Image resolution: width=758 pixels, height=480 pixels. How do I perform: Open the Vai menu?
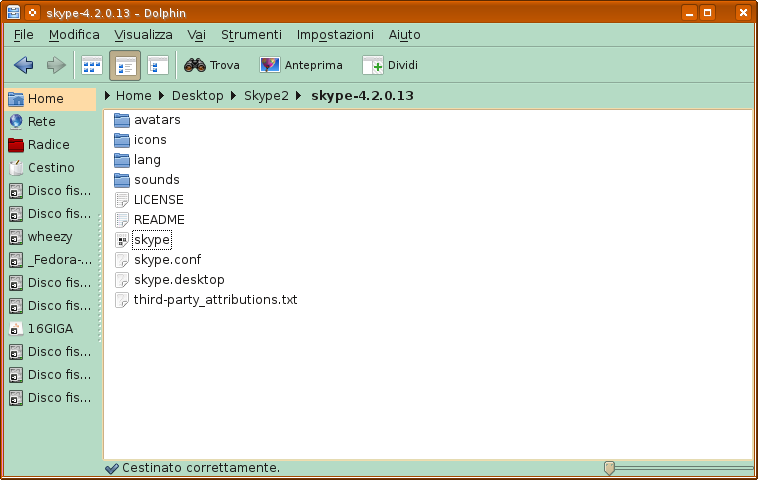(196, 35)
